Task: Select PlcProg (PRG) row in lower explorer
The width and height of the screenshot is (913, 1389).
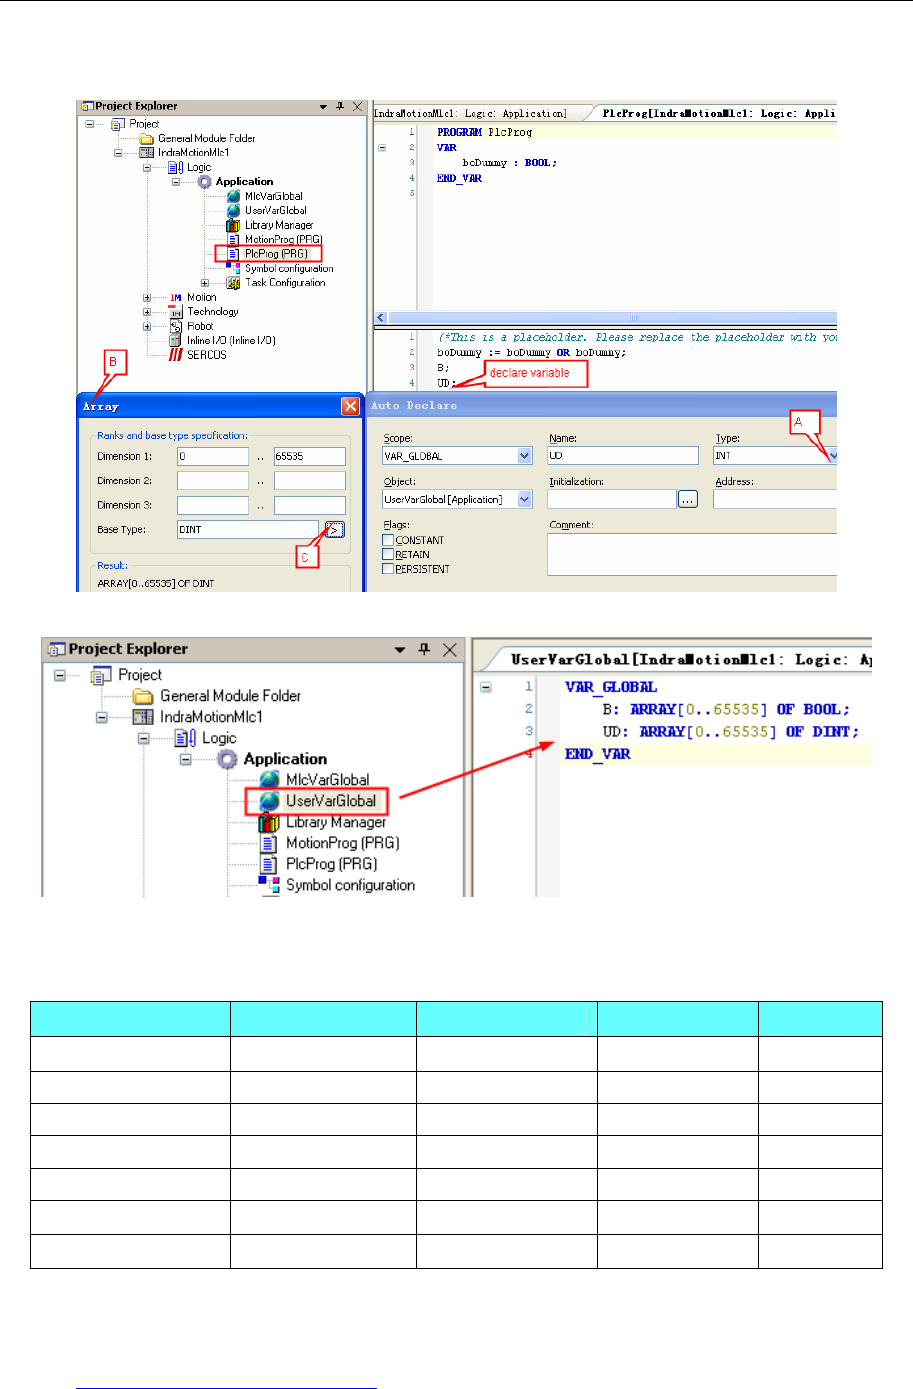Action: pos(332,864)
